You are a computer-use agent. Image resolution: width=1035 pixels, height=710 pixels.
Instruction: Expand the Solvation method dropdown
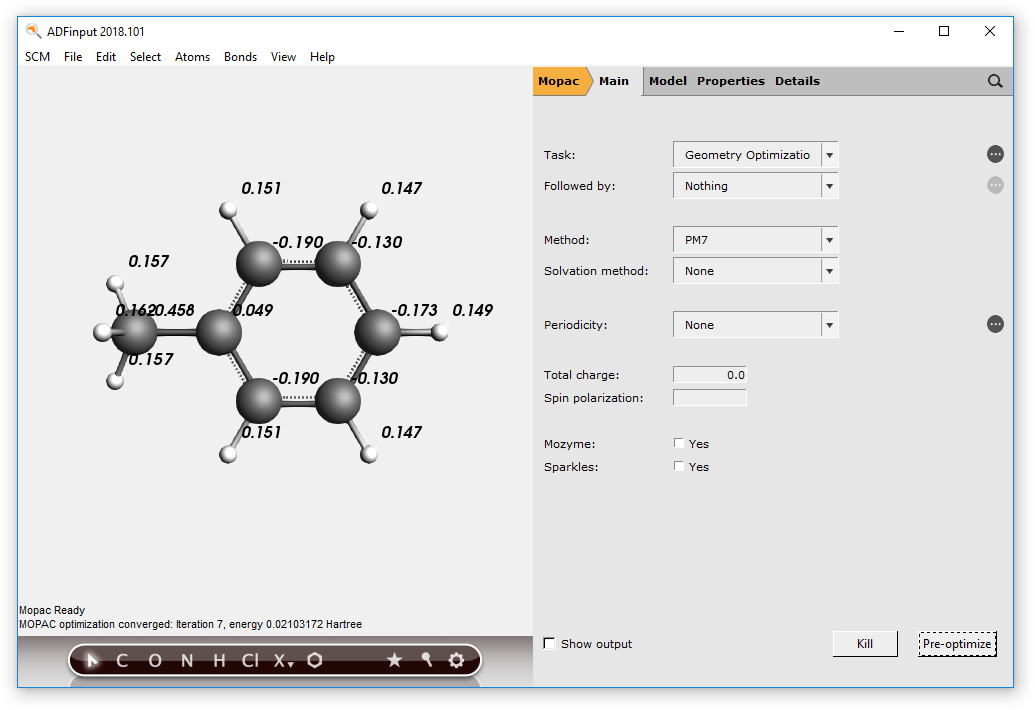coord(755,271)
